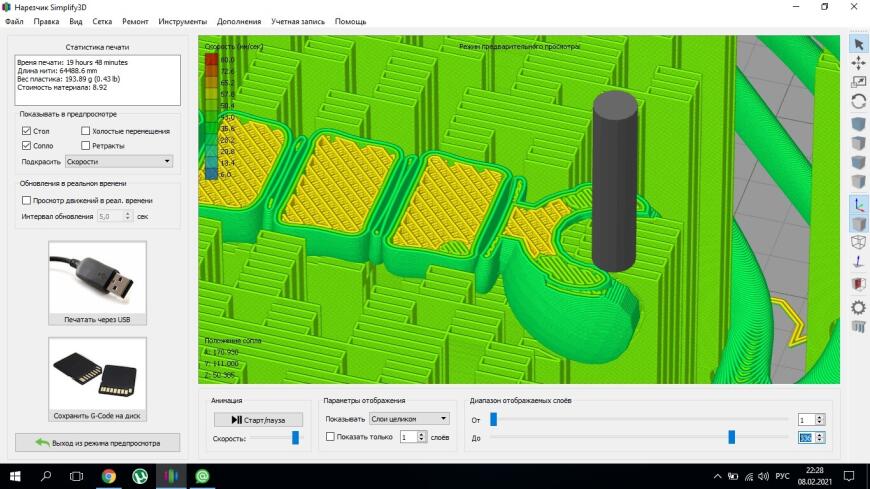Open process settings gear icon
The image size is (870, 489).
tap(858, 307)
